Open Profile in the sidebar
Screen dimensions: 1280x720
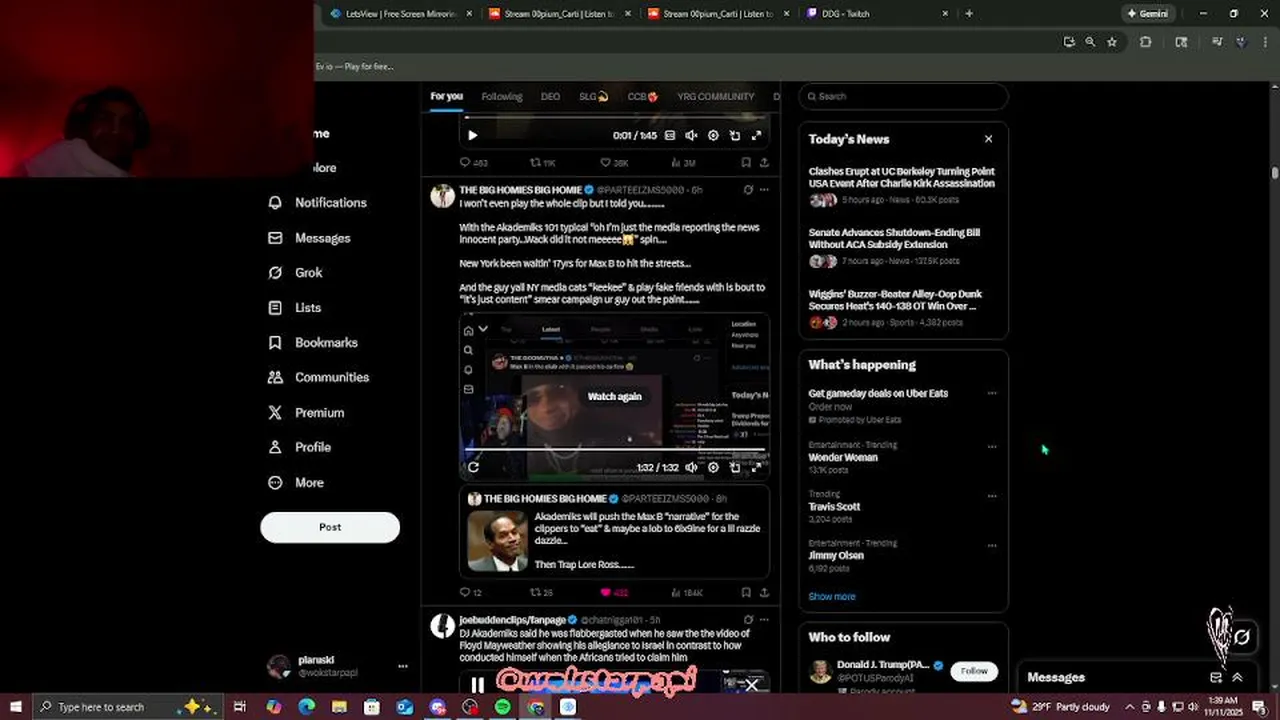coord(300,447)
